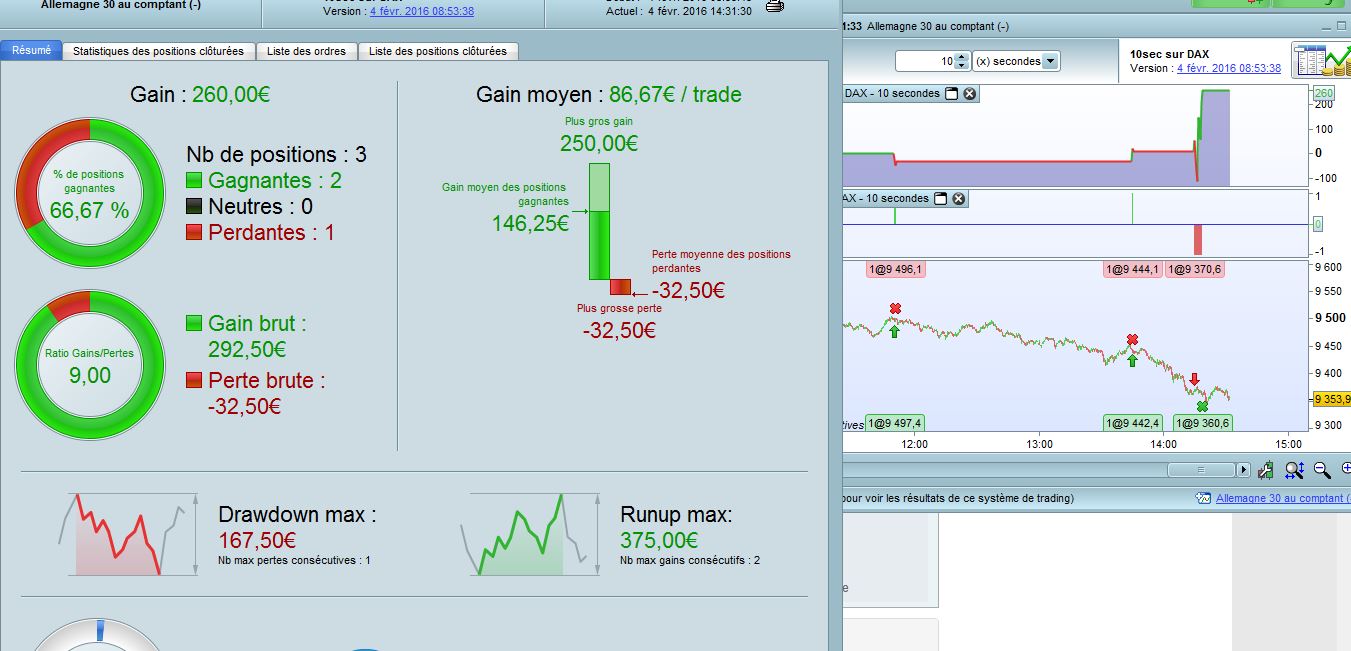Select the 1@9 496,1 exit label
The height and width of the screenshot is (651, 1351).
[x=896, y=269]
